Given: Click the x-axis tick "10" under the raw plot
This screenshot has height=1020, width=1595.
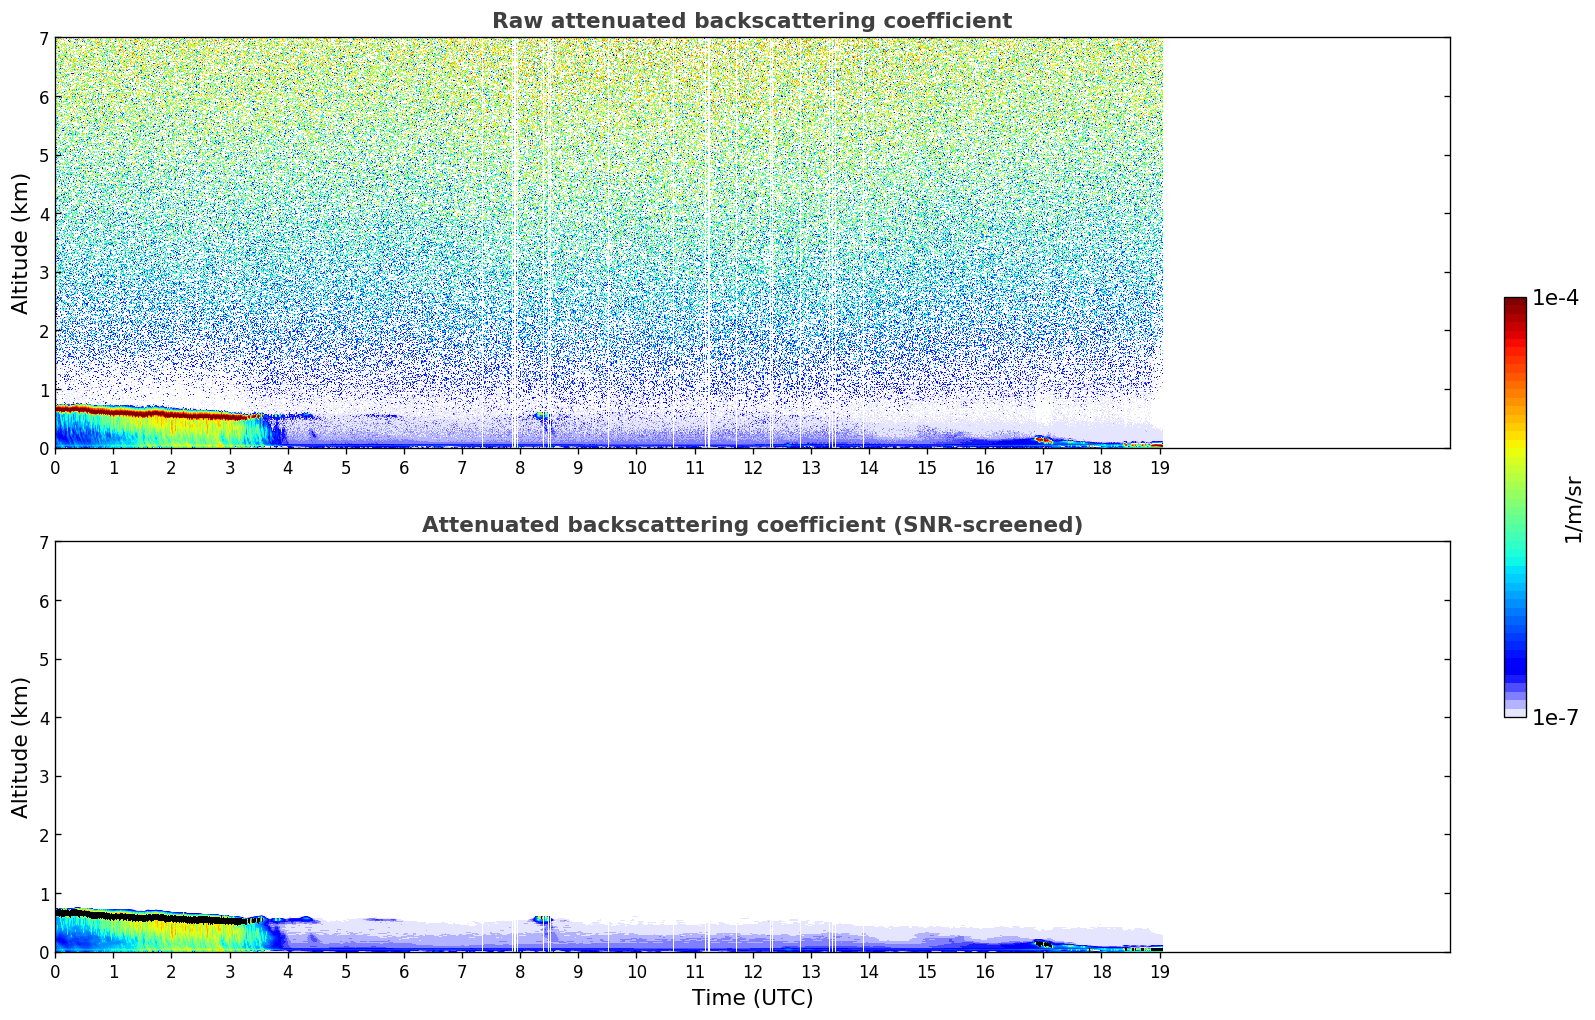Looking at the screenshot, I should 636,467.
